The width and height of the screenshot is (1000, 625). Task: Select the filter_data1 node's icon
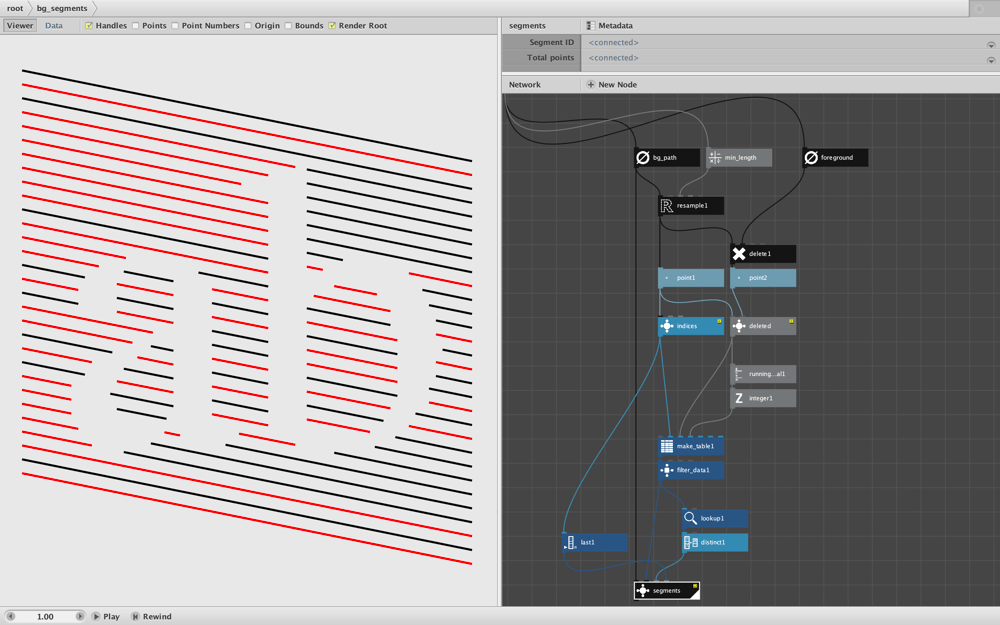pos(666,470)
